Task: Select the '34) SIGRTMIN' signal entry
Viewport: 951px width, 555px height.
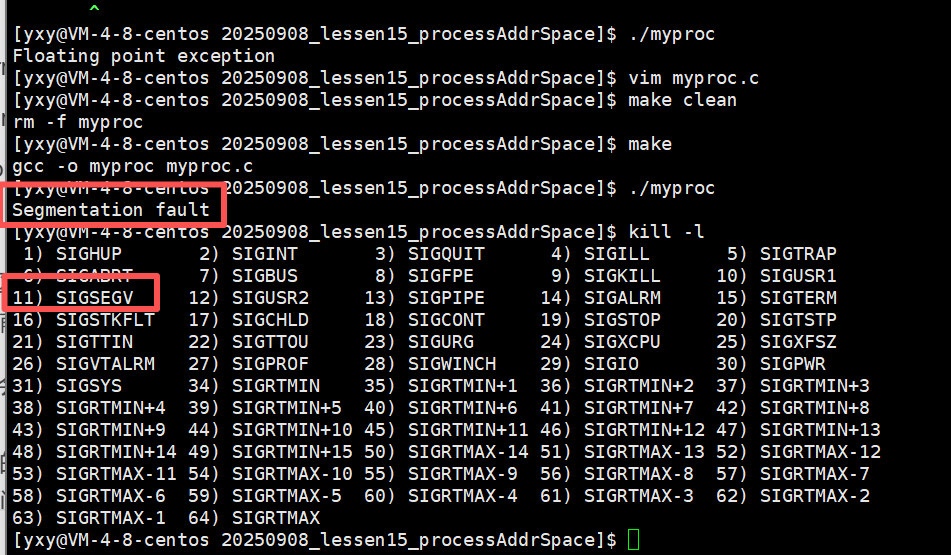Action: 254,386
